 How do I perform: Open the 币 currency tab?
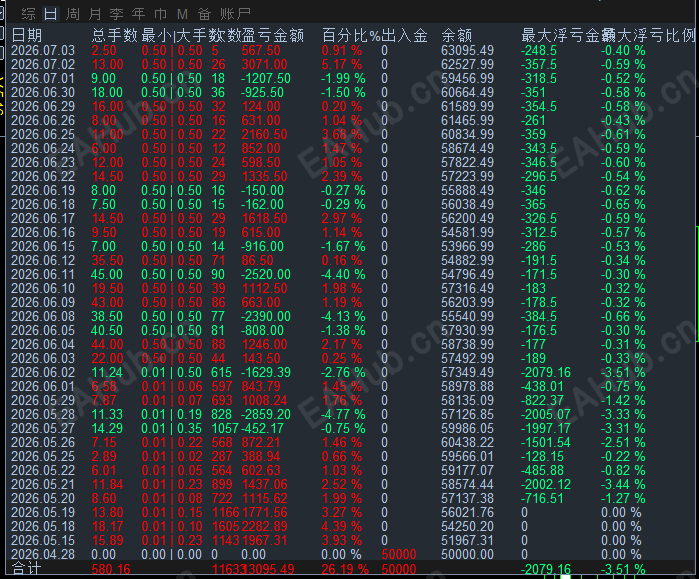click(160, 14)
